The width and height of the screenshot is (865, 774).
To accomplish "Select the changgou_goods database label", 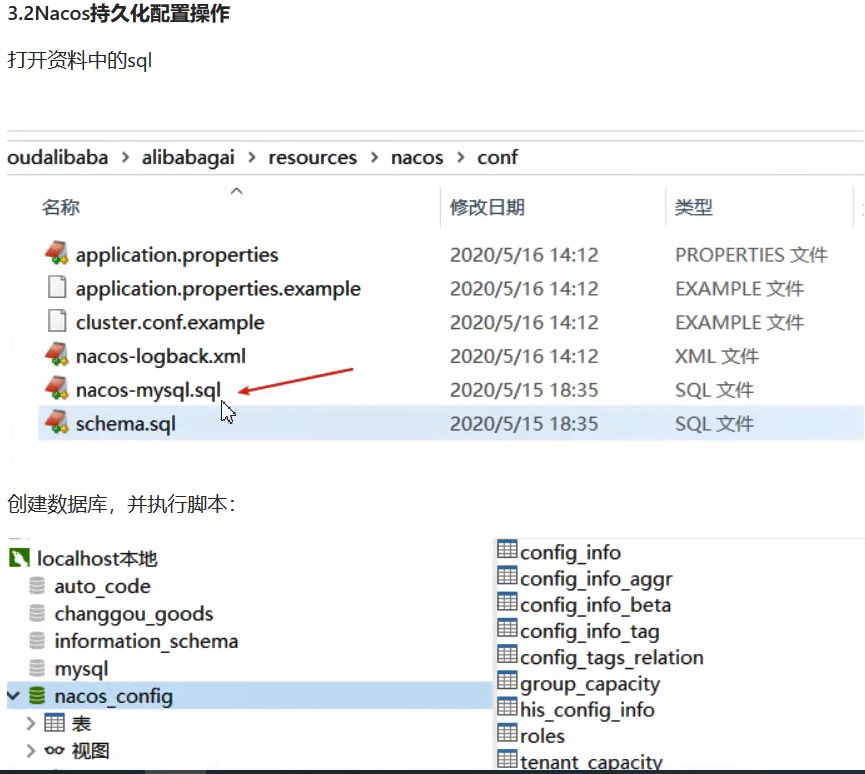I will (134, 614).
